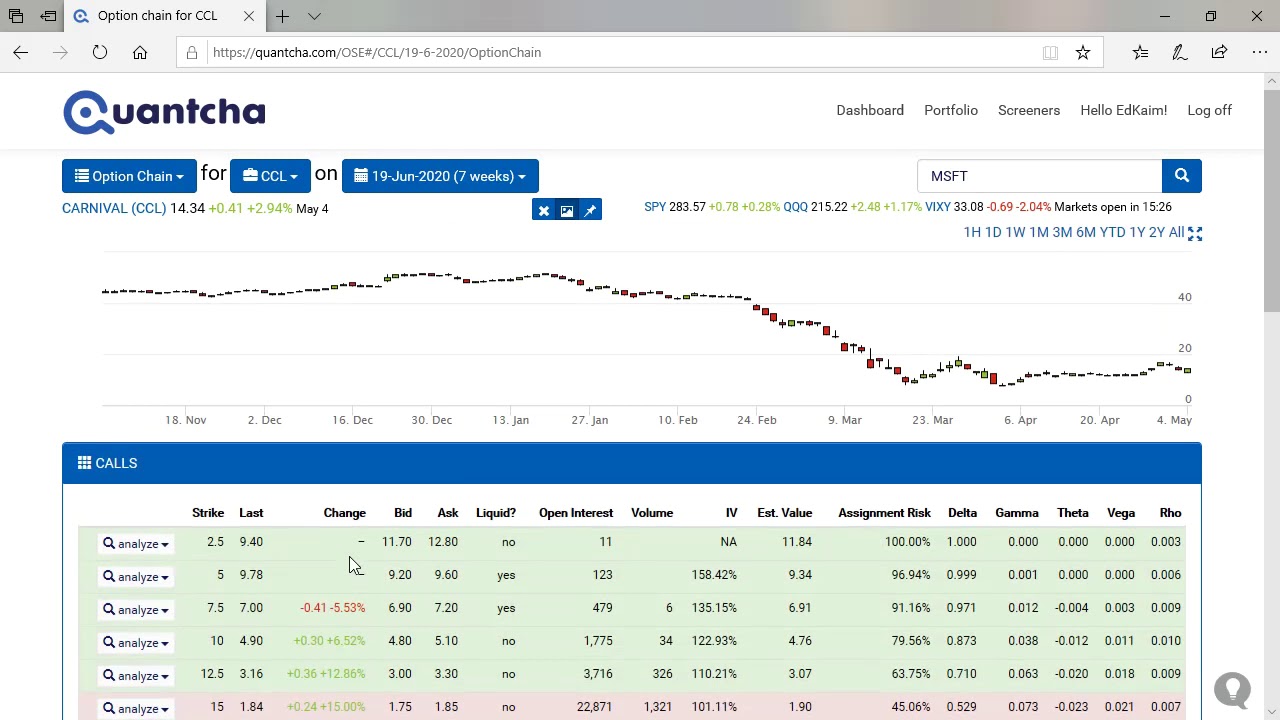Image resolution: width=1280 pixels, height=720 pixels.
Task: Open a new browser tab
Action: (283, 16)
